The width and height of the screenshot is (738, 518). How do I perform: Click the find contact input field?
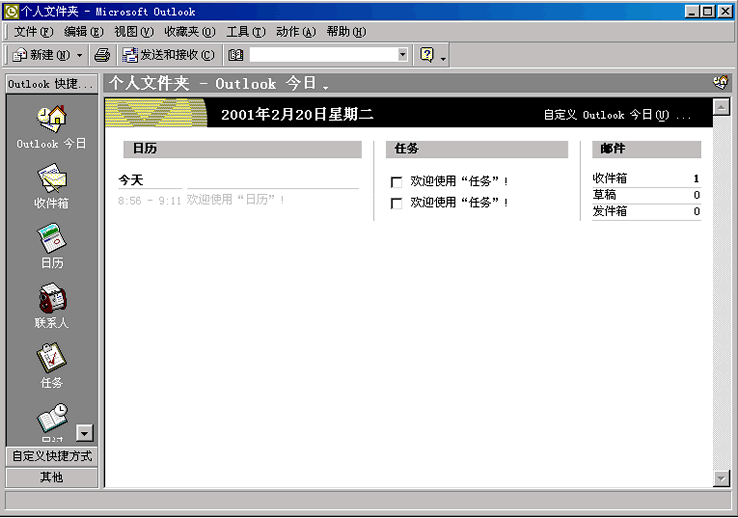pos(323,55)
